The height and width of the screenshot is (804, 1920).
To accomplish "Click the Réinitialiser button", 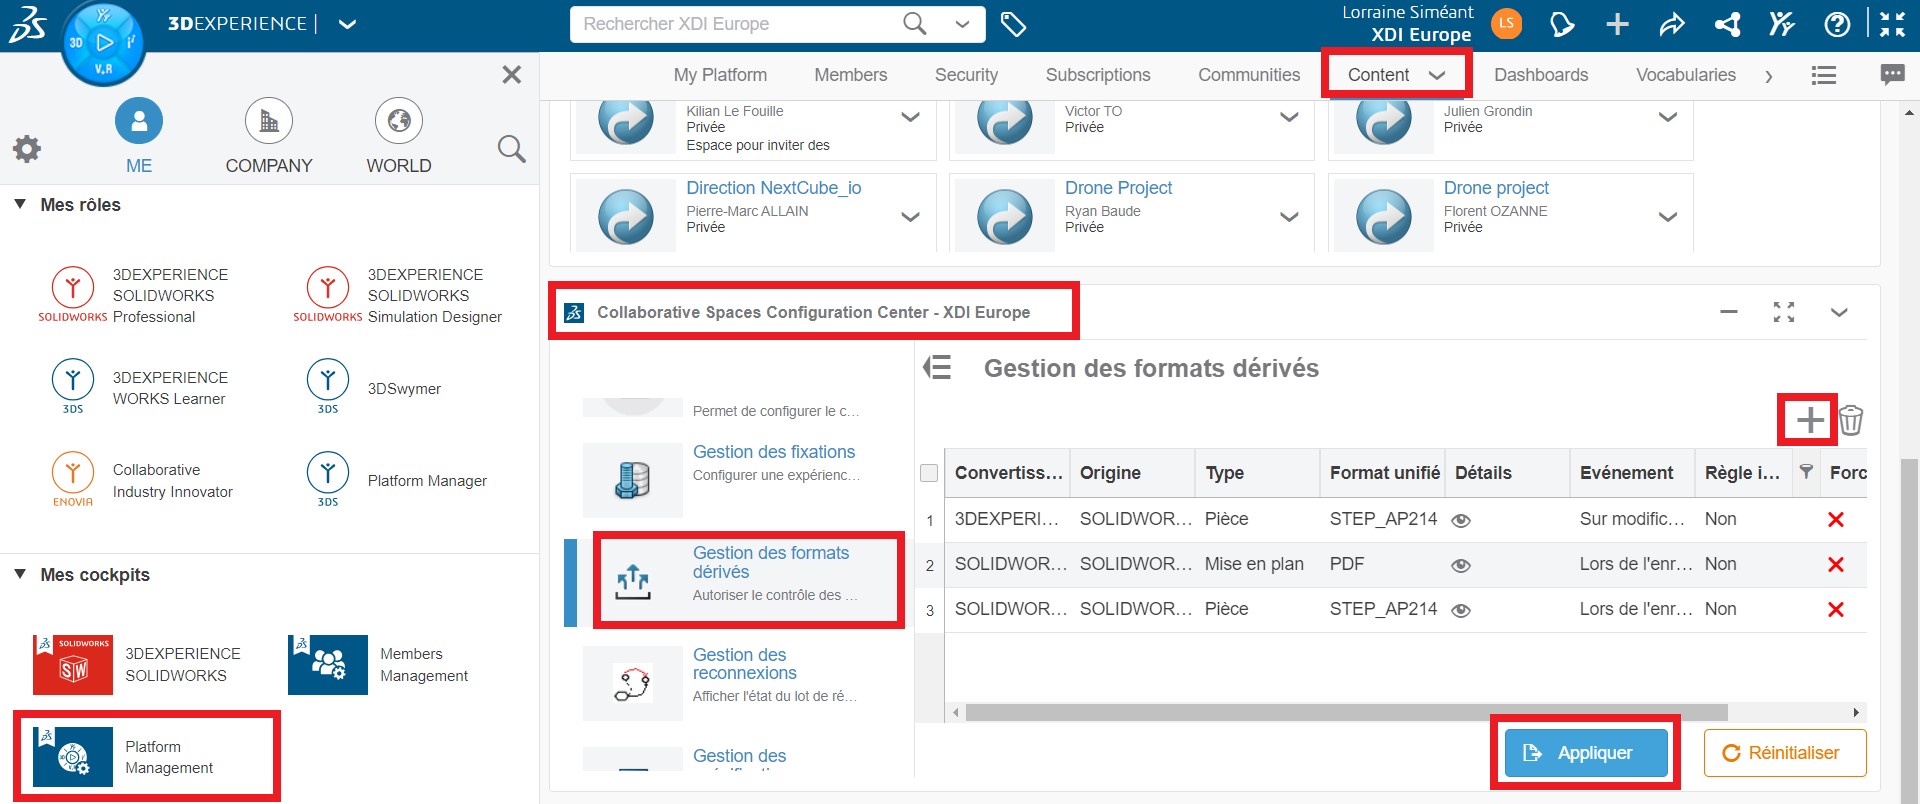I will point(1784,753).
